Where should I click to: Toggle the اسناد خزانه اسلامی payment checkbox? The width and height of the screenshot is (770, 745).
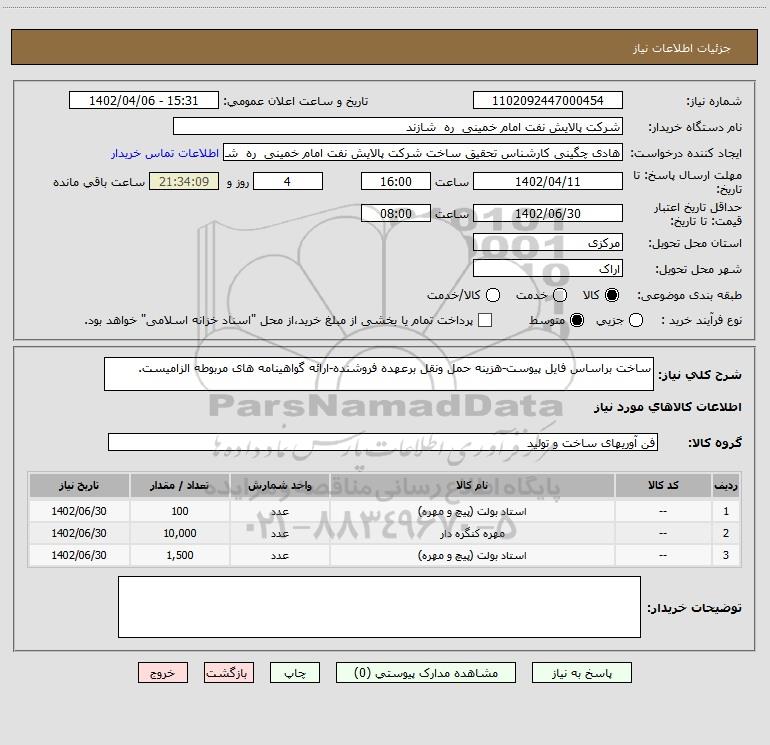click(x=485, y=320)
